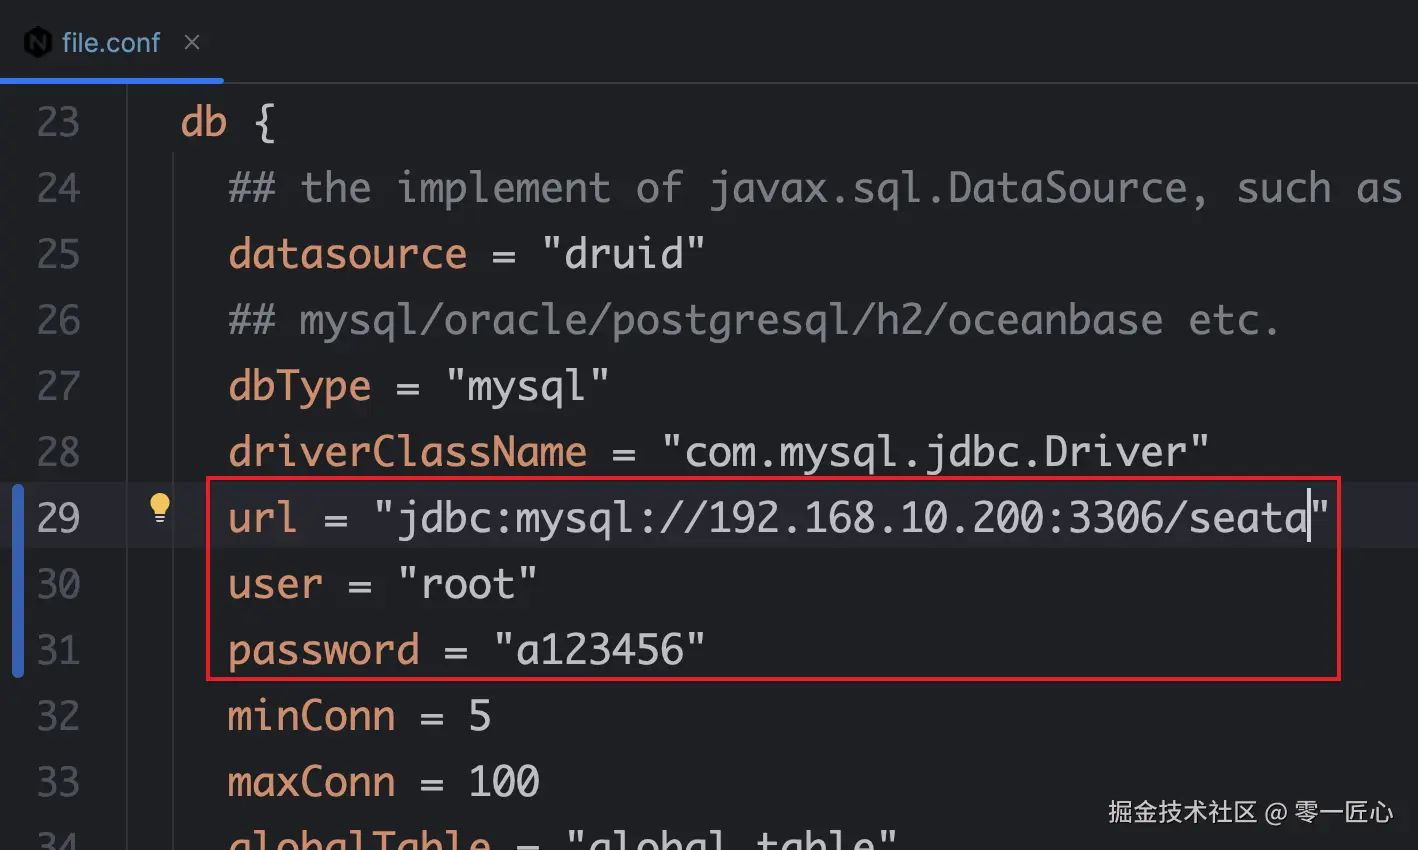Image resolution: width=1418 pixels, height=850 pixels.
Task: Click line number 25 in the gutter
Action: pos(58,255)
